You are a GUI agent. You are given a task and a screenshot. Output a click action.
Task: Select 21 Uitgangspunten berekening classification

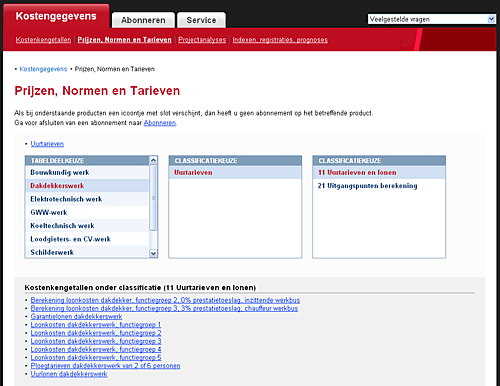pos(379,186)
